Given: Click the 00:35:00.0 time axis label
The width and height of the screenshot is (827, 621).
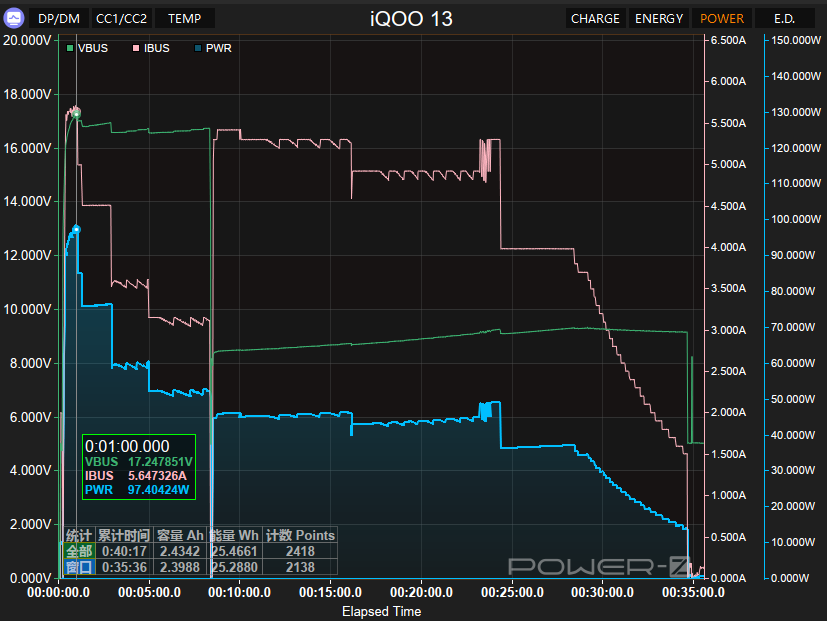Looking at the screenshot, I should pos(694,593).
